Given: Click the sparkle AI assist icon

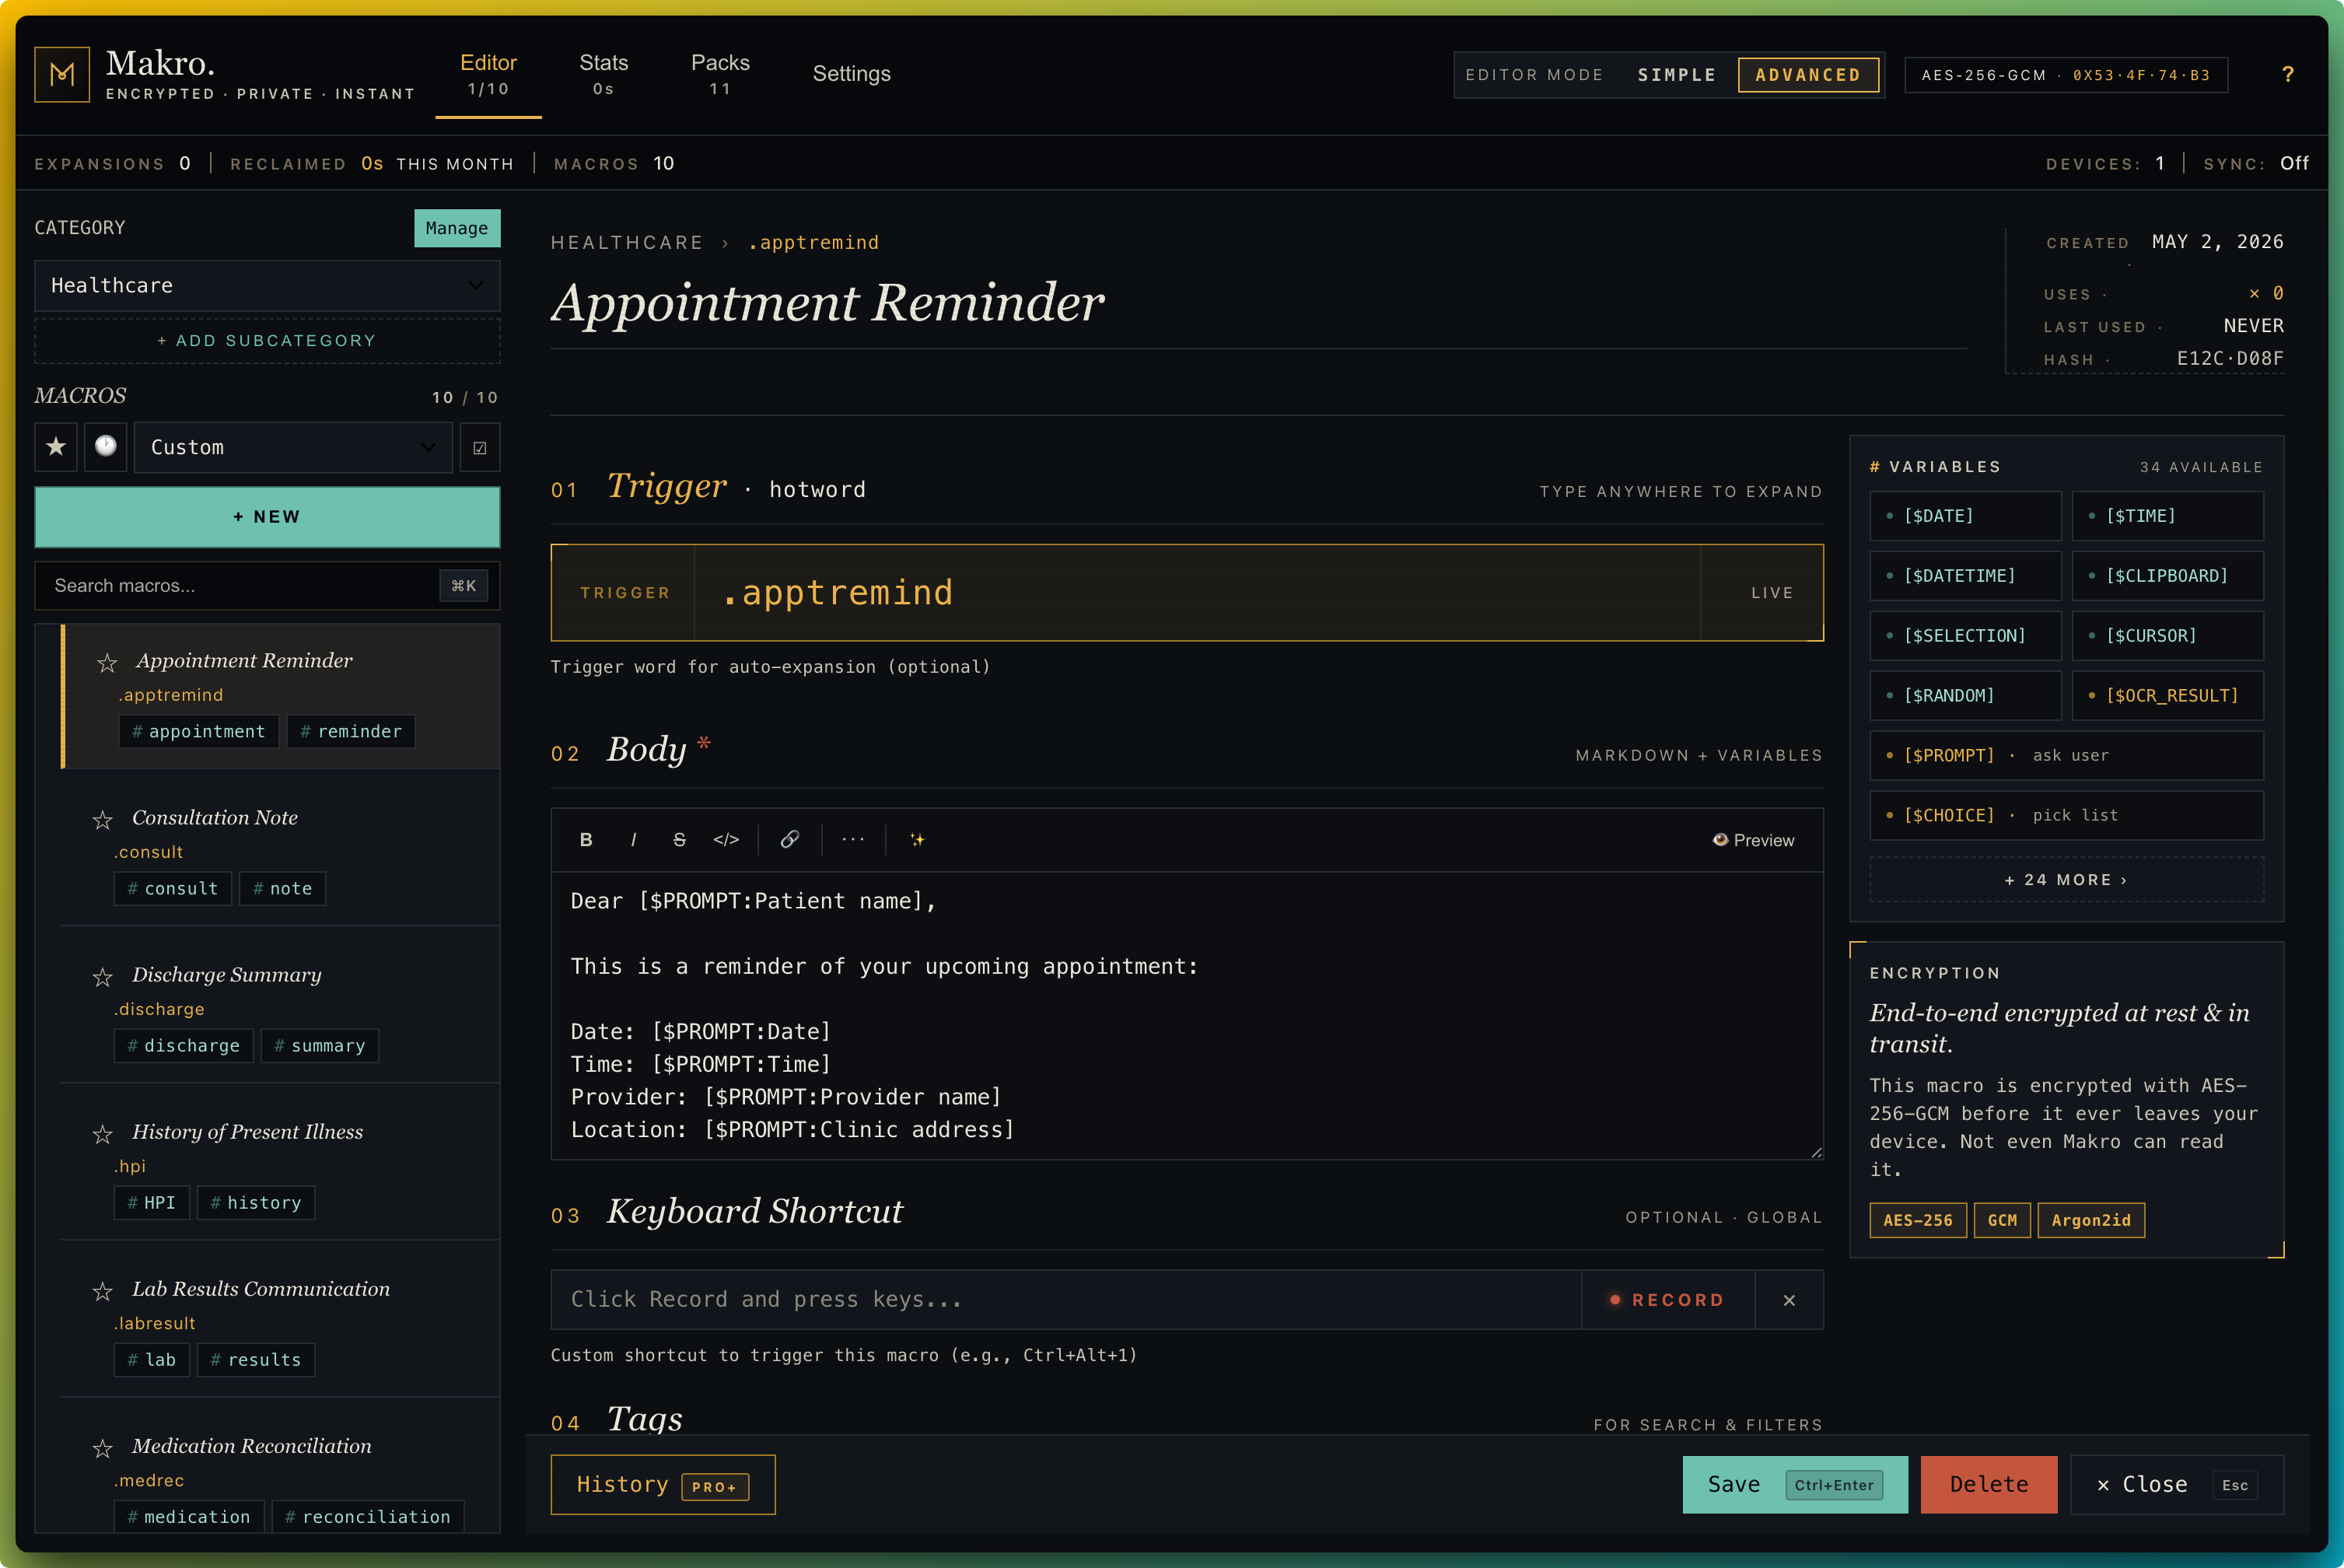Looking at the screenshot, I should point(917,840).
